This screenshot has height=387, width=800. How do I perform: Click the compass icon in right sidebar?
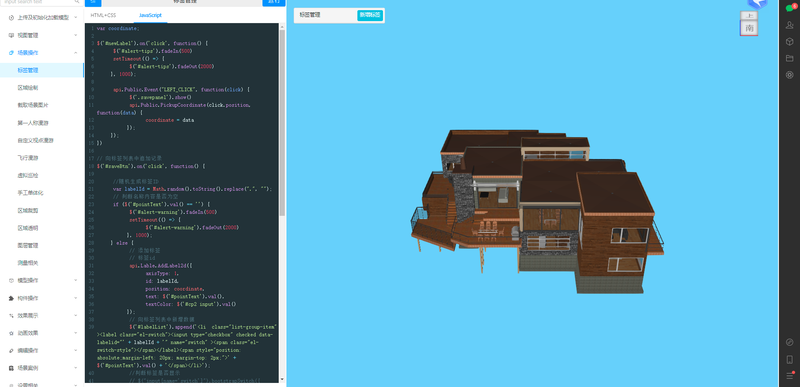point(789,342)
